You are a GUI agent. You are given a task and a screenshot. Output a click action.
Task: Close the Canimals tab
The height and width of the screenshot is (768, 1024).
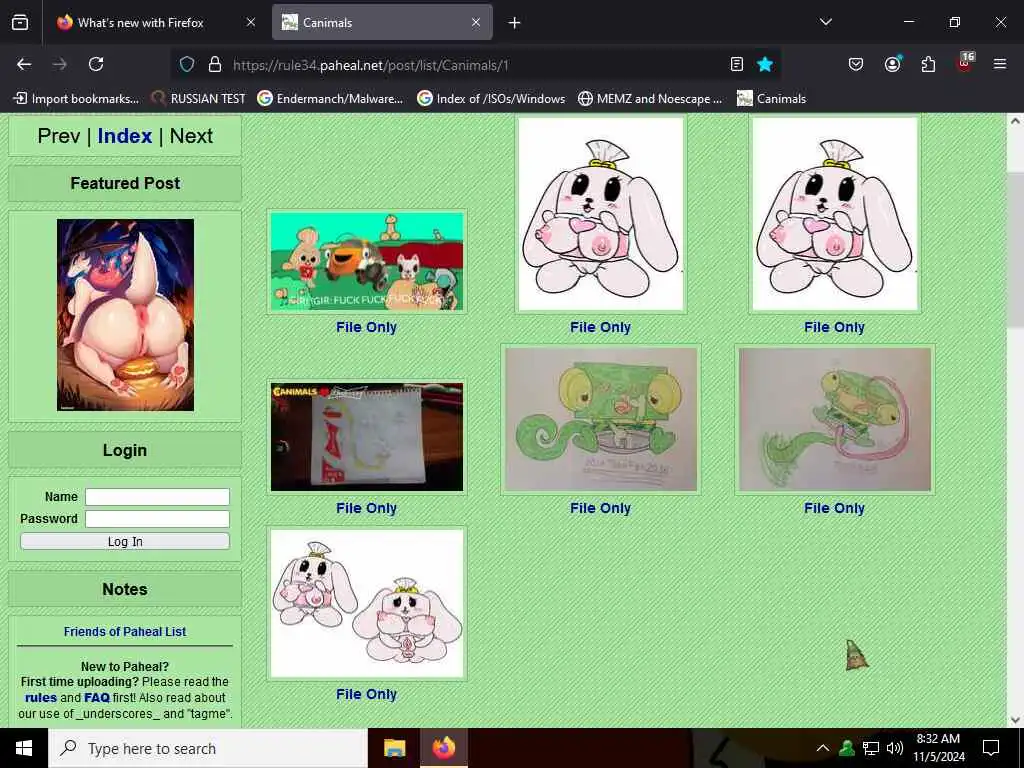(x=476, y=23)
